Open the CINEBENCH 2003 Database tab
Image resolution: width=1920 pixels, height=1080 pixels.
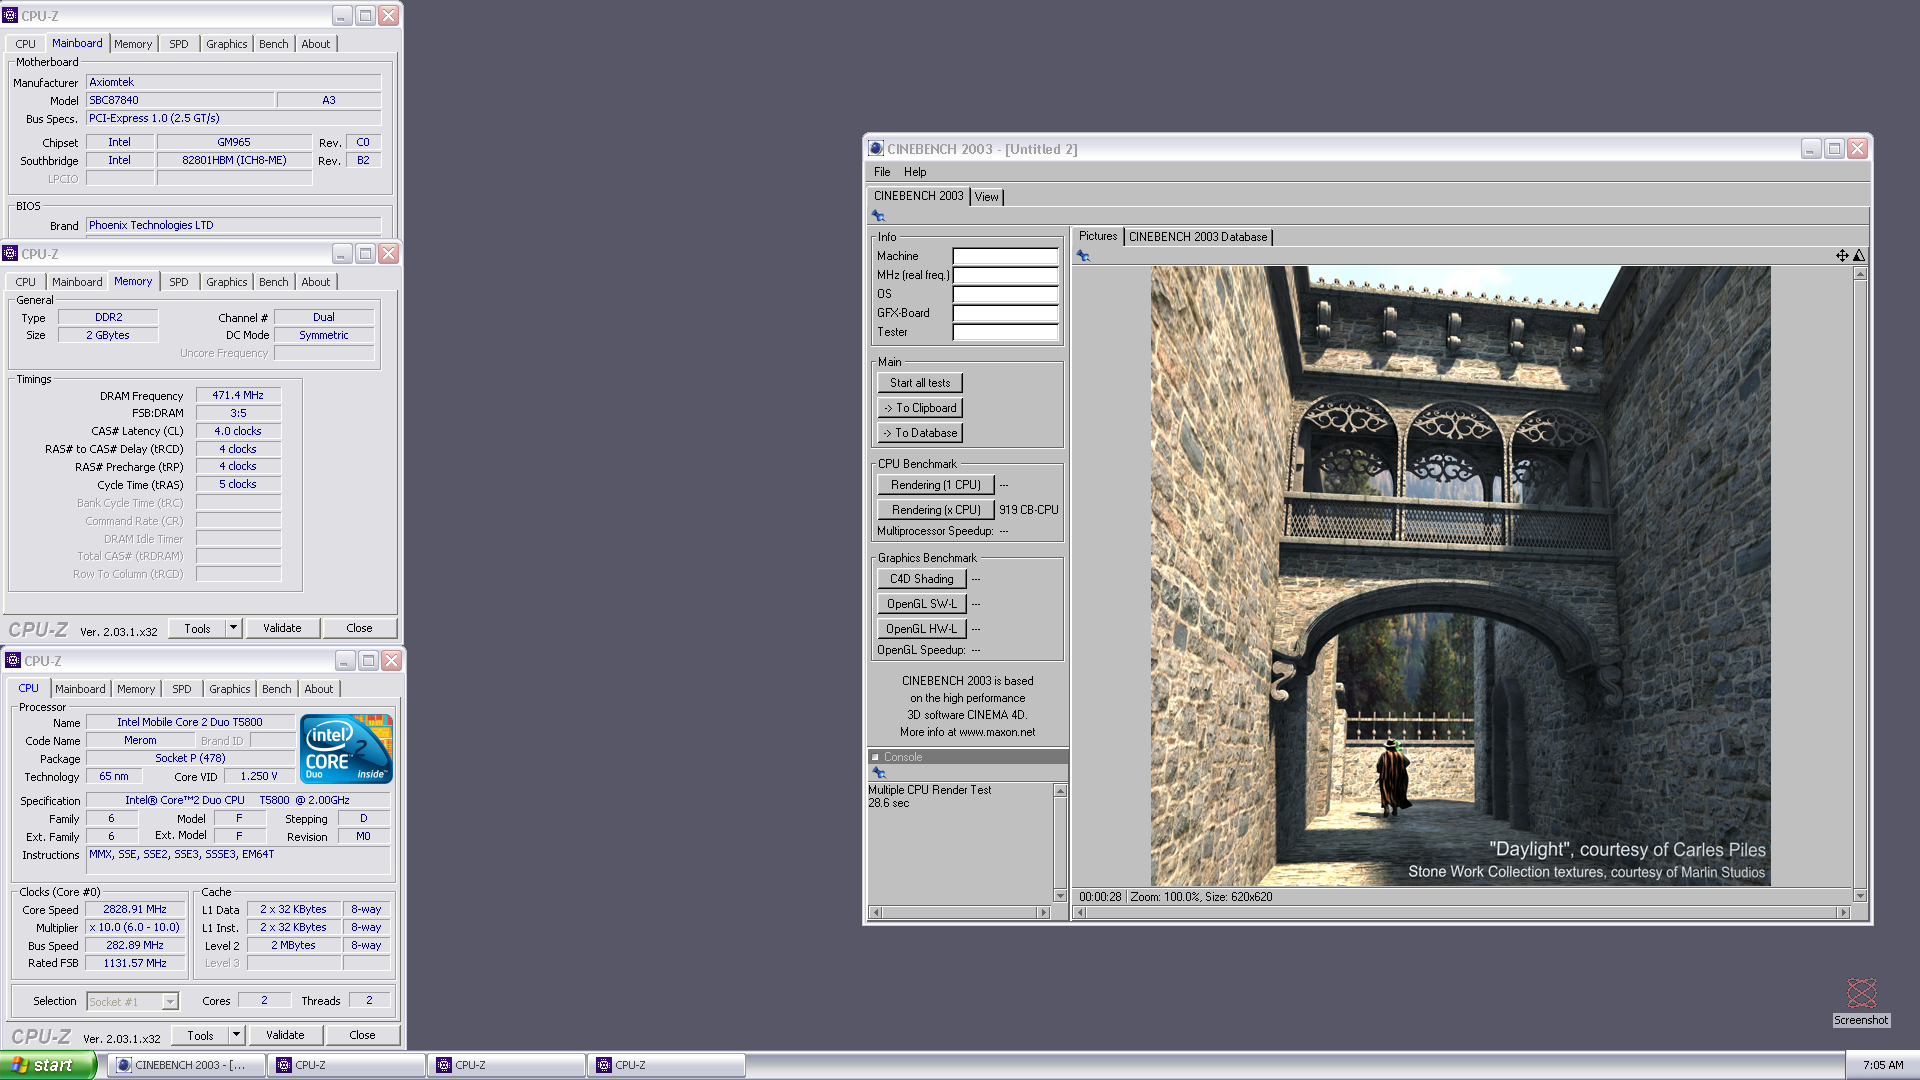1198,237
